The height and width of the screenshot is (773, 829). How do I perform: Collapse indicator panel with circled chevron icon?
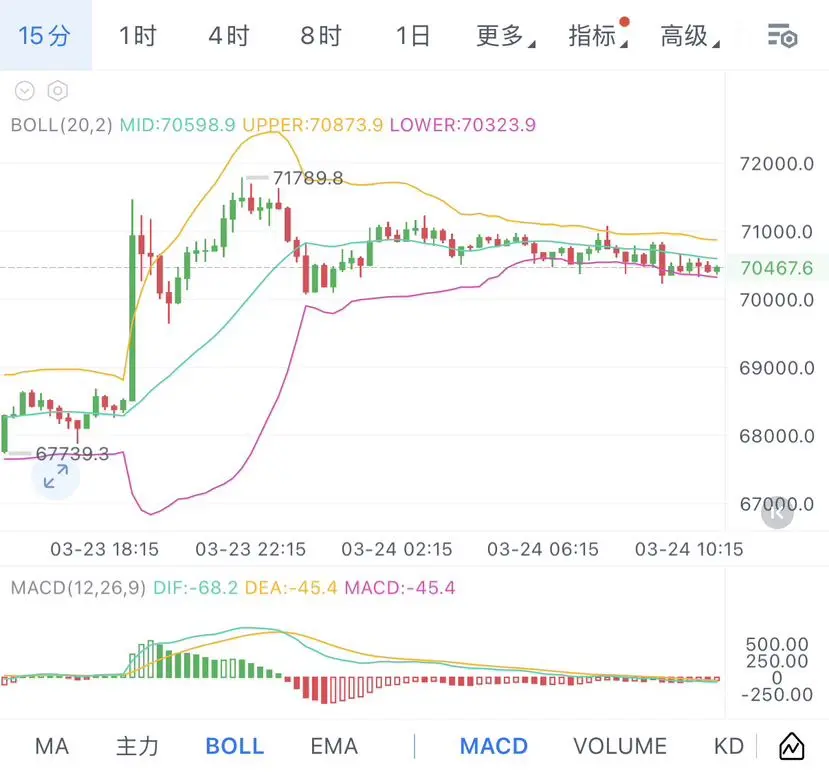pos(25,91)
